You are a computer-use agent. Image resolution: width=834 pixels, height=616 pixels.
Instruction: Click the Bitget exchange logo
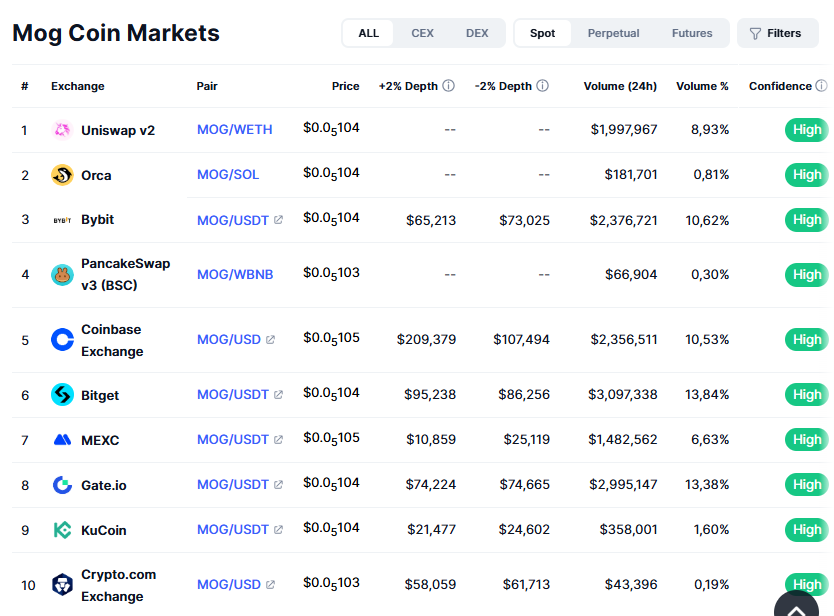(x=62, y=395)
